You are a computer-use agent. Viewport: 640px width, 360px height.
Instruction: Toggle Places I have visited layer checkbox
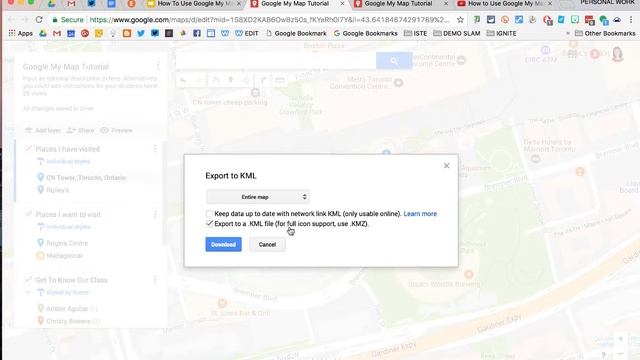coord(28,149)
